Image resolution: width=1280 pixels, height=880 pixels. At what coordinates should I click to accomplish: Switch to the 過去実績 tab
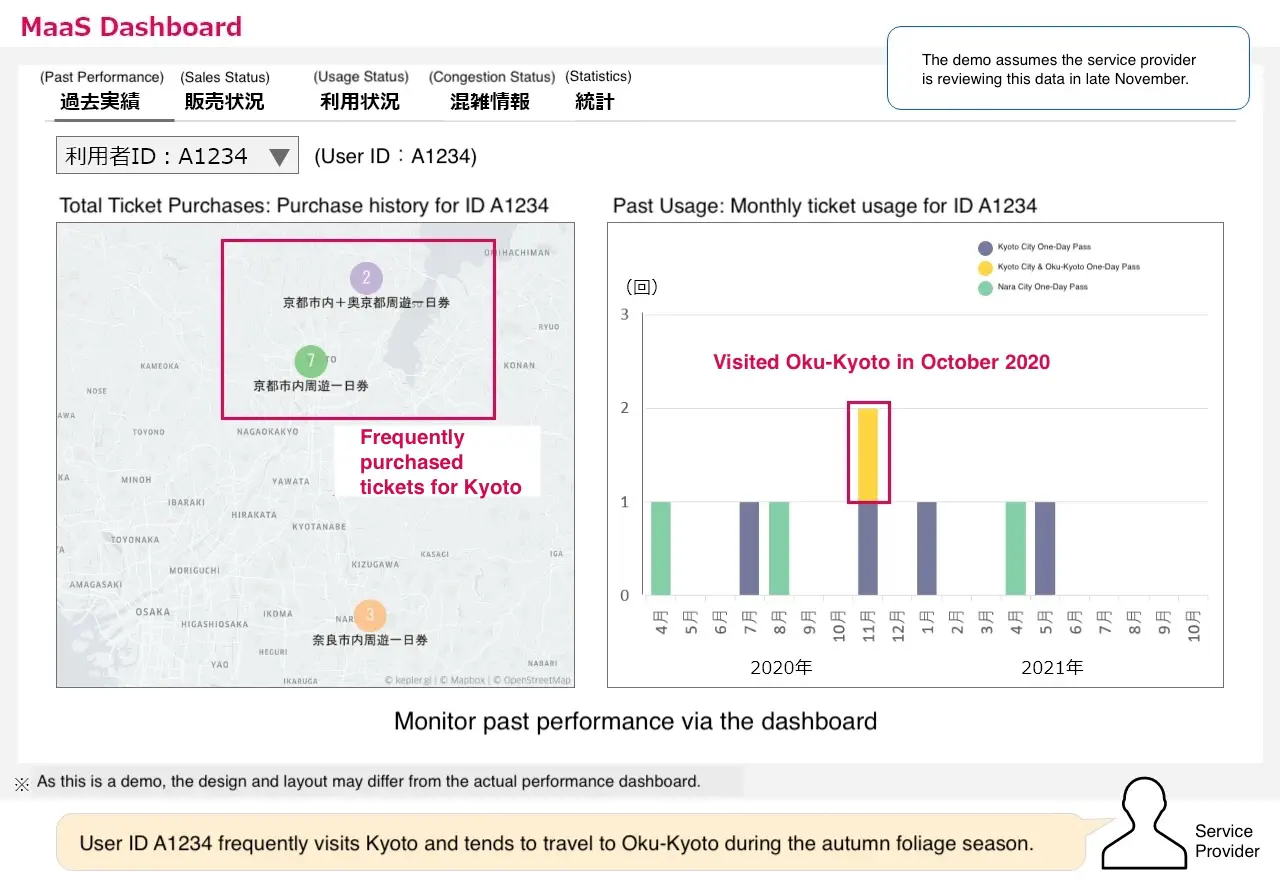pos(100,101)
